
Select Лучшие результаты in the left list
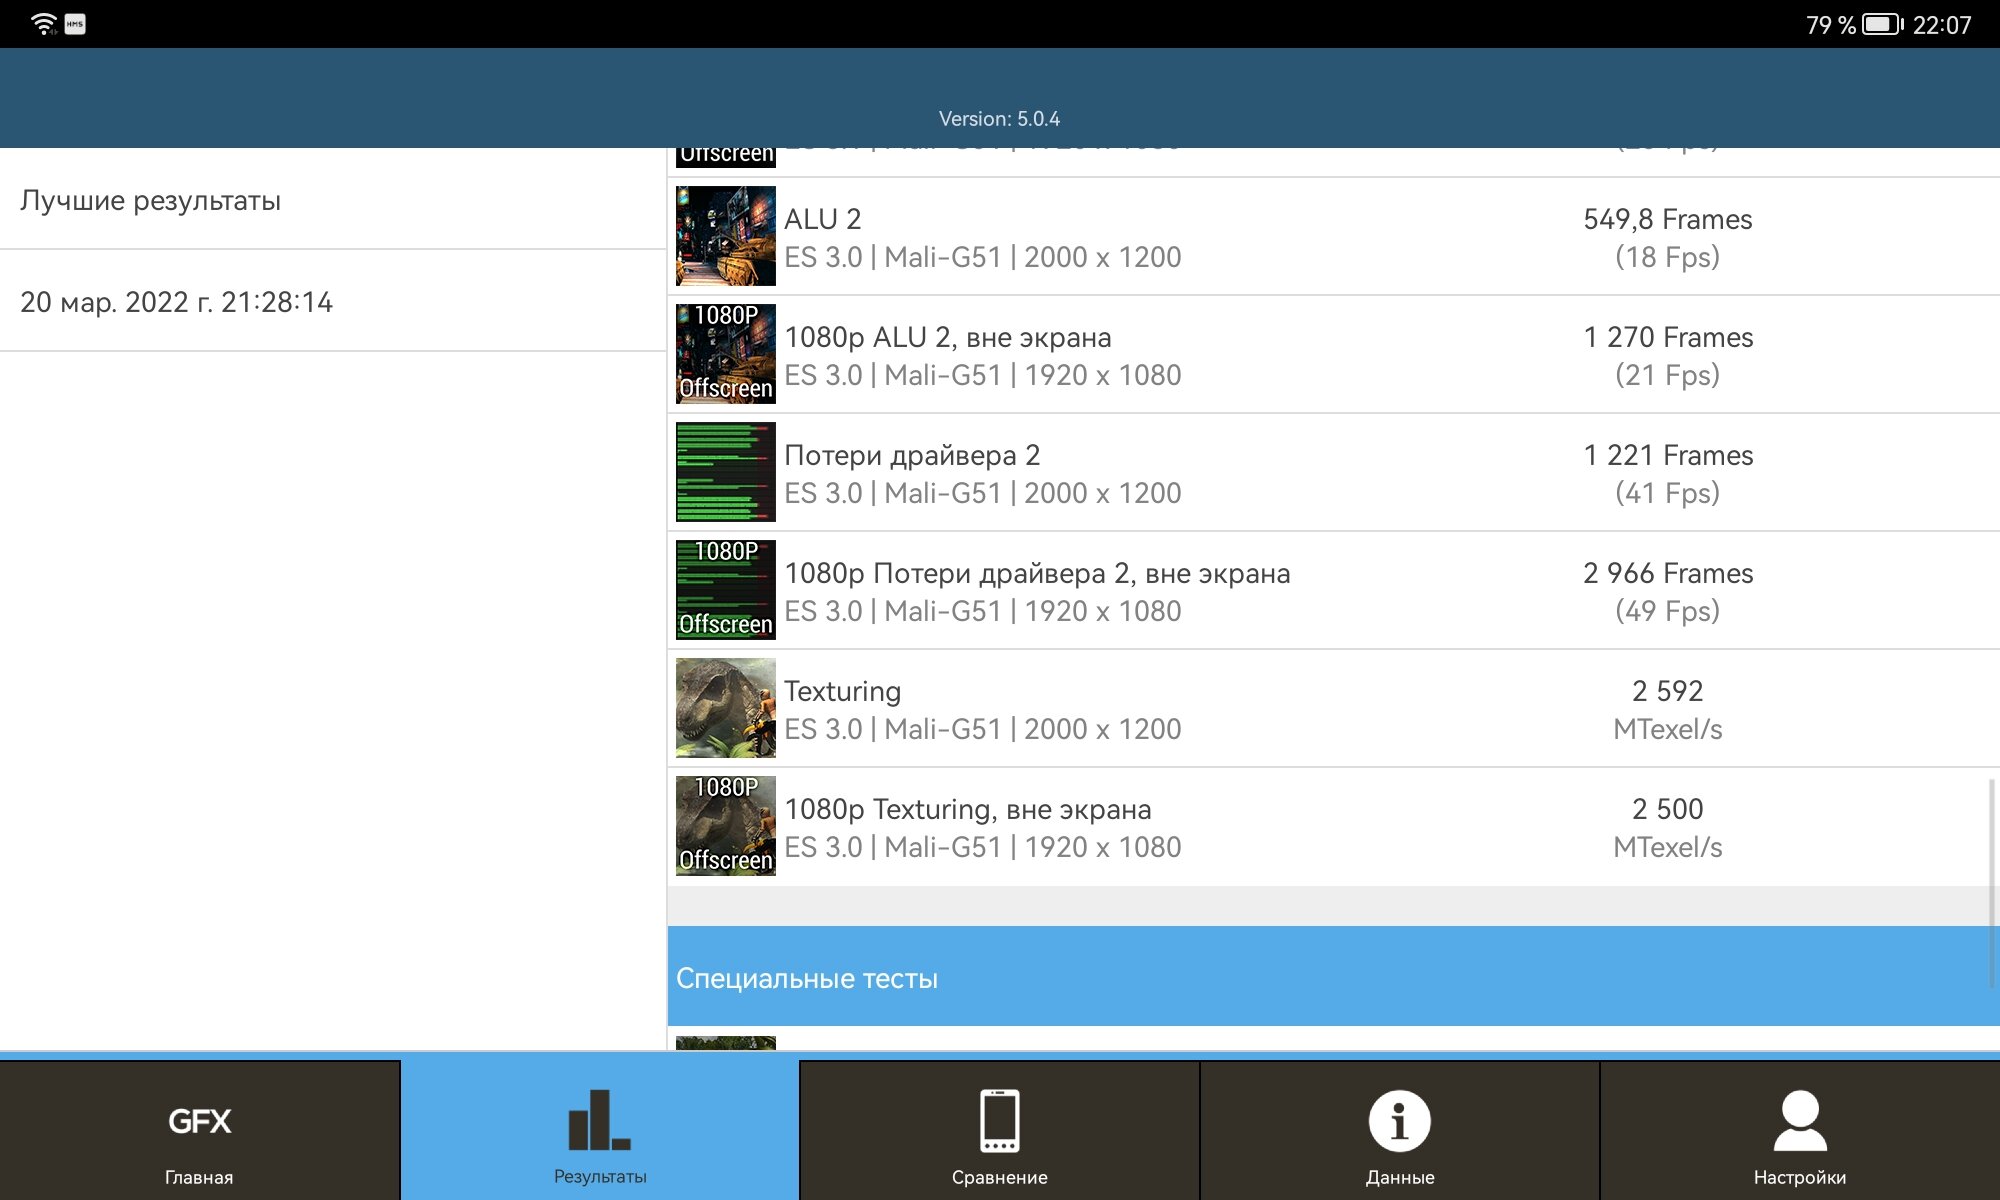point(333,200)
